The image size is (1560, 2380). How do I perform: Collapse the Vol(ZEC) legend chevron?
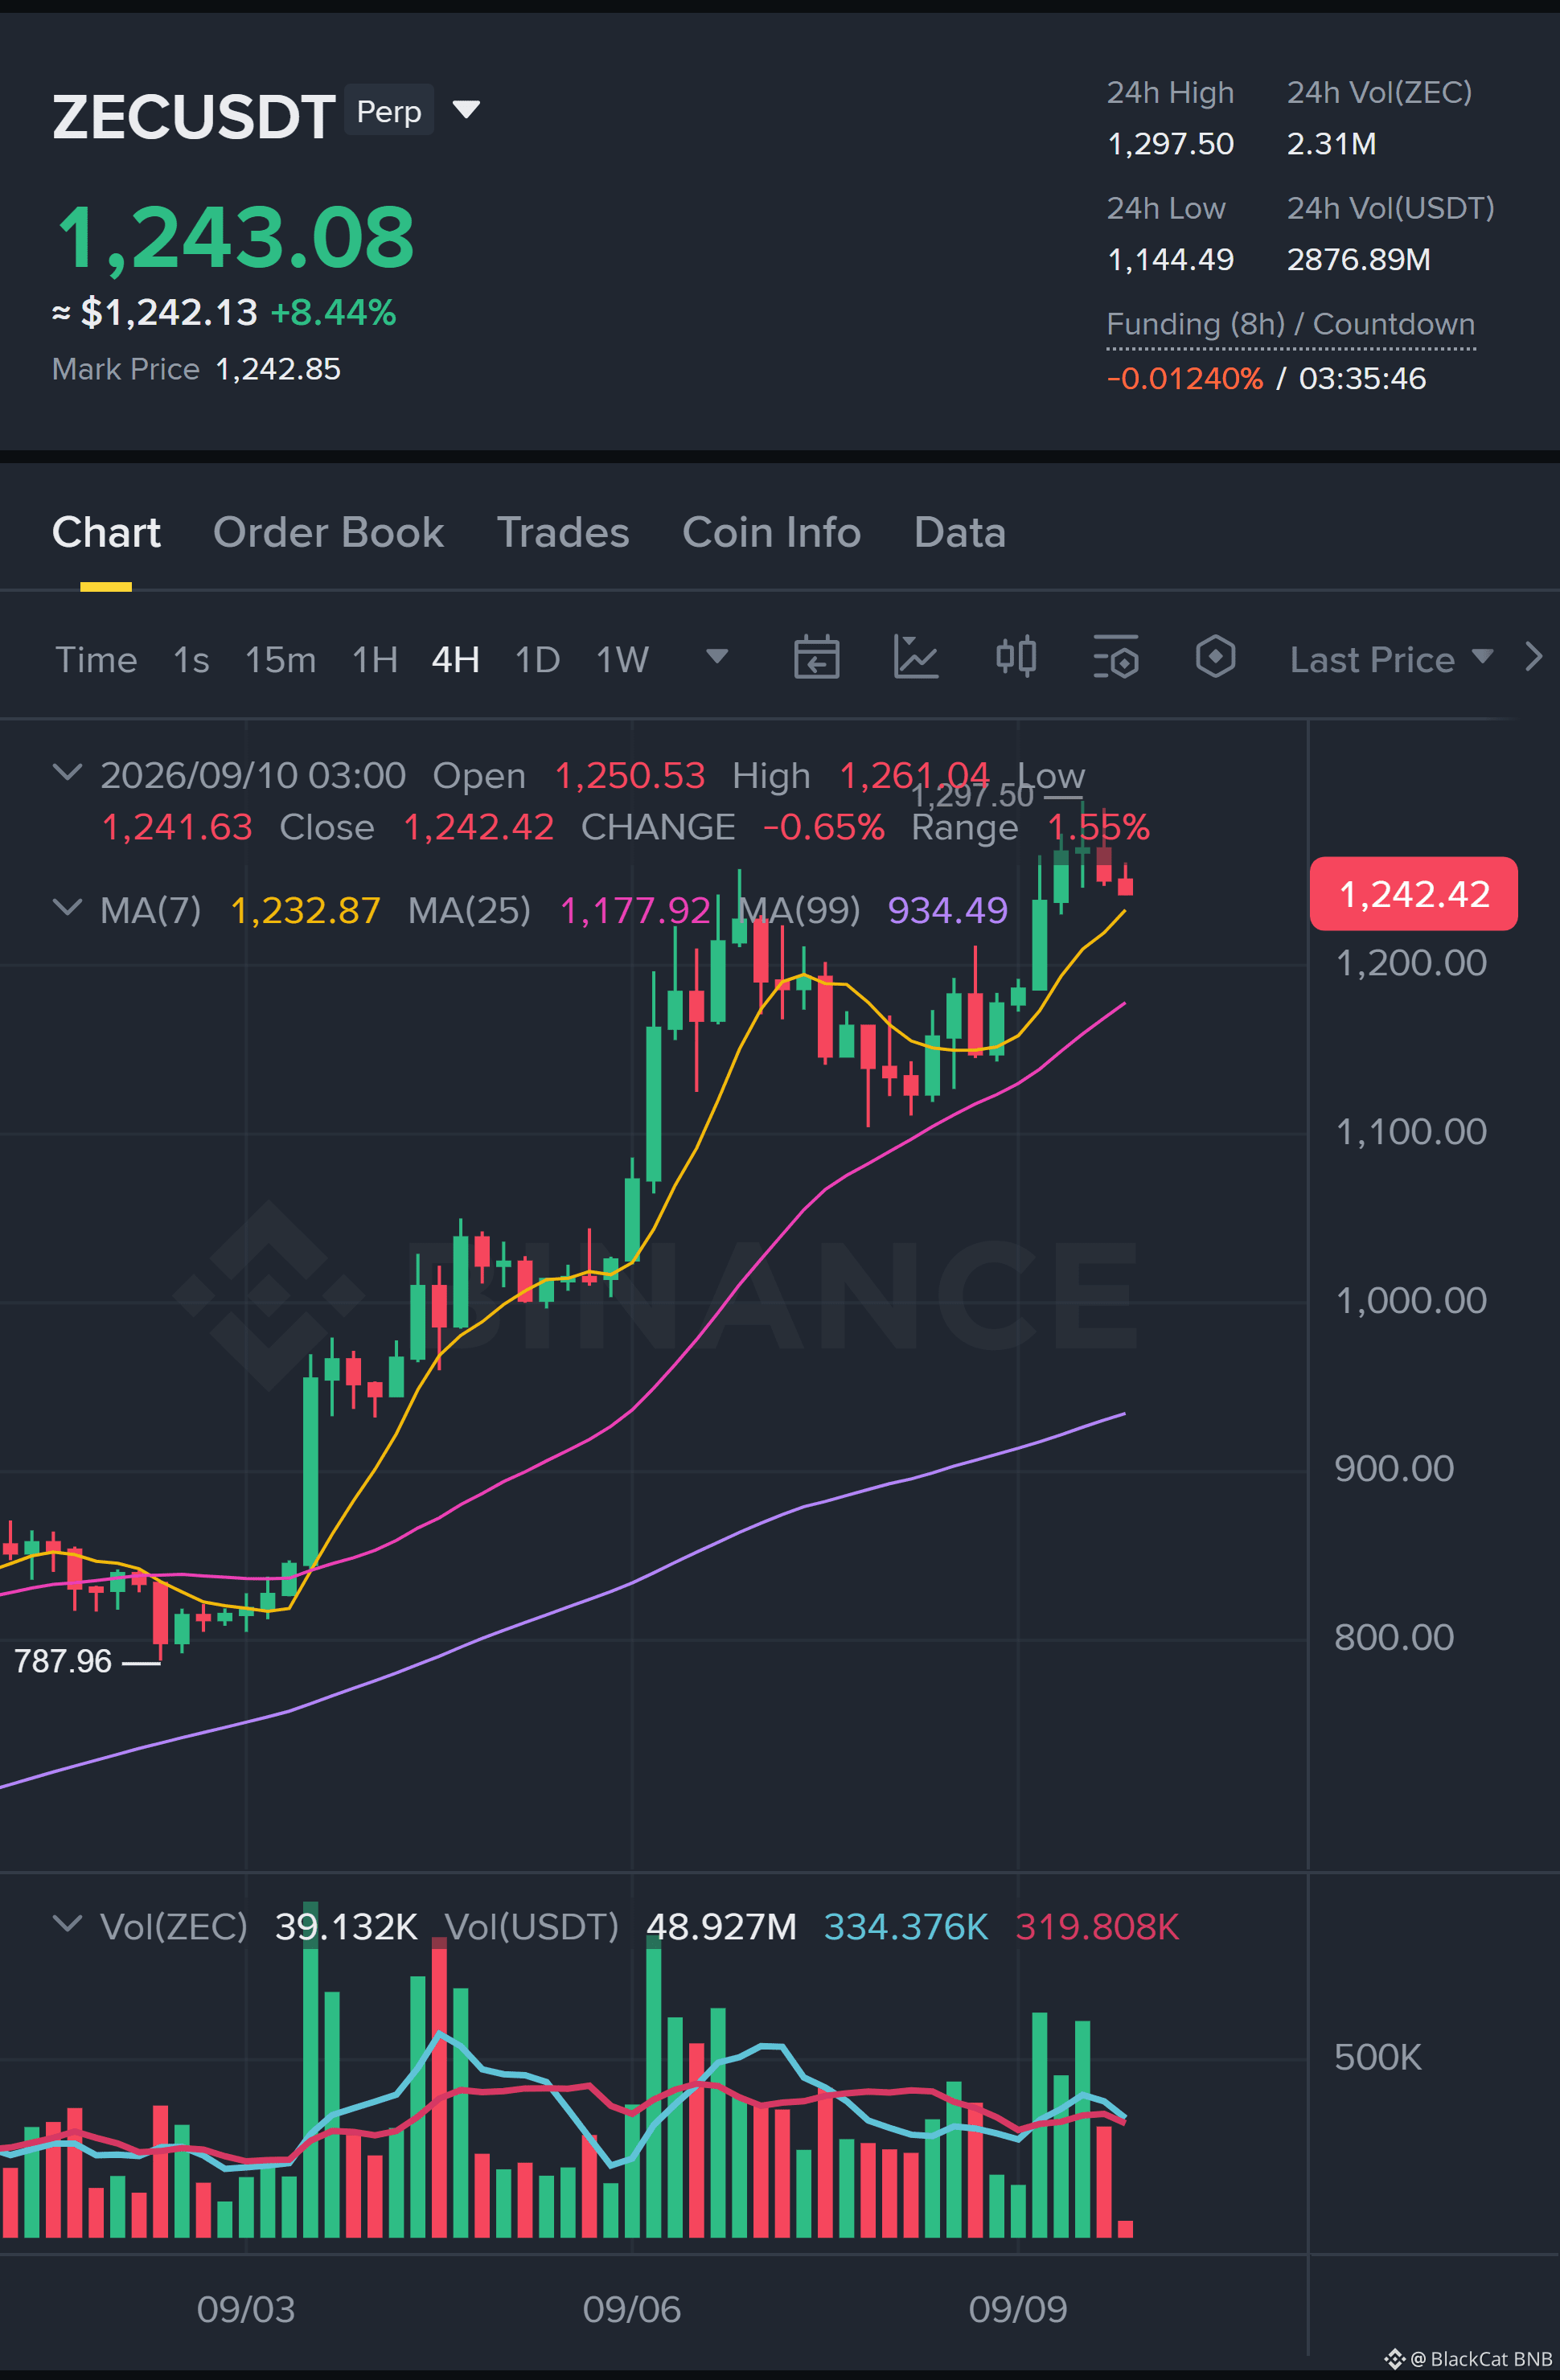click(67, 1924)
